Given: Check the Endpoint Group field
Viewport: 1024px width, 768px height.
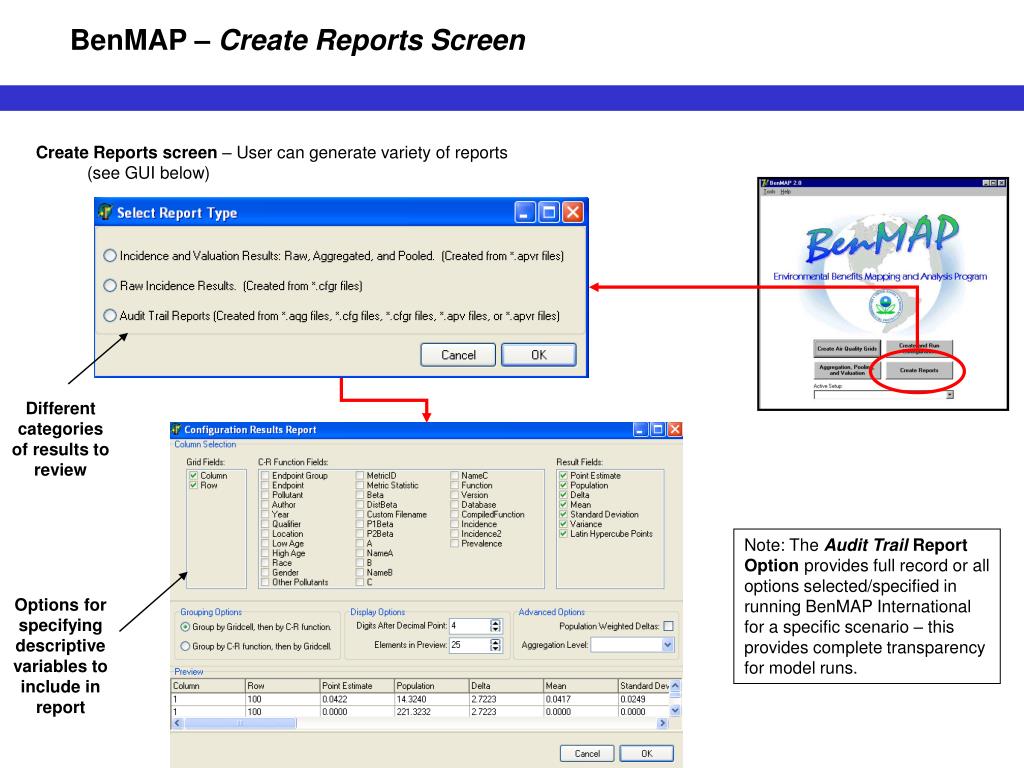Looking at the screenshot, I should pos(265,476).
